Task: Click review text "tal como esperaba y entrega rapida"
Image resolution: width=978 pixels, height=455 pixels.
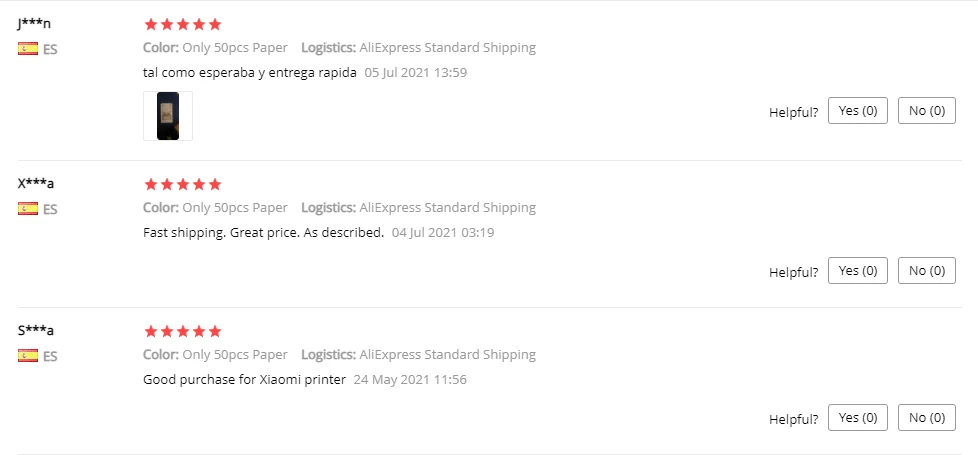Action: click(x=250, y=72)
